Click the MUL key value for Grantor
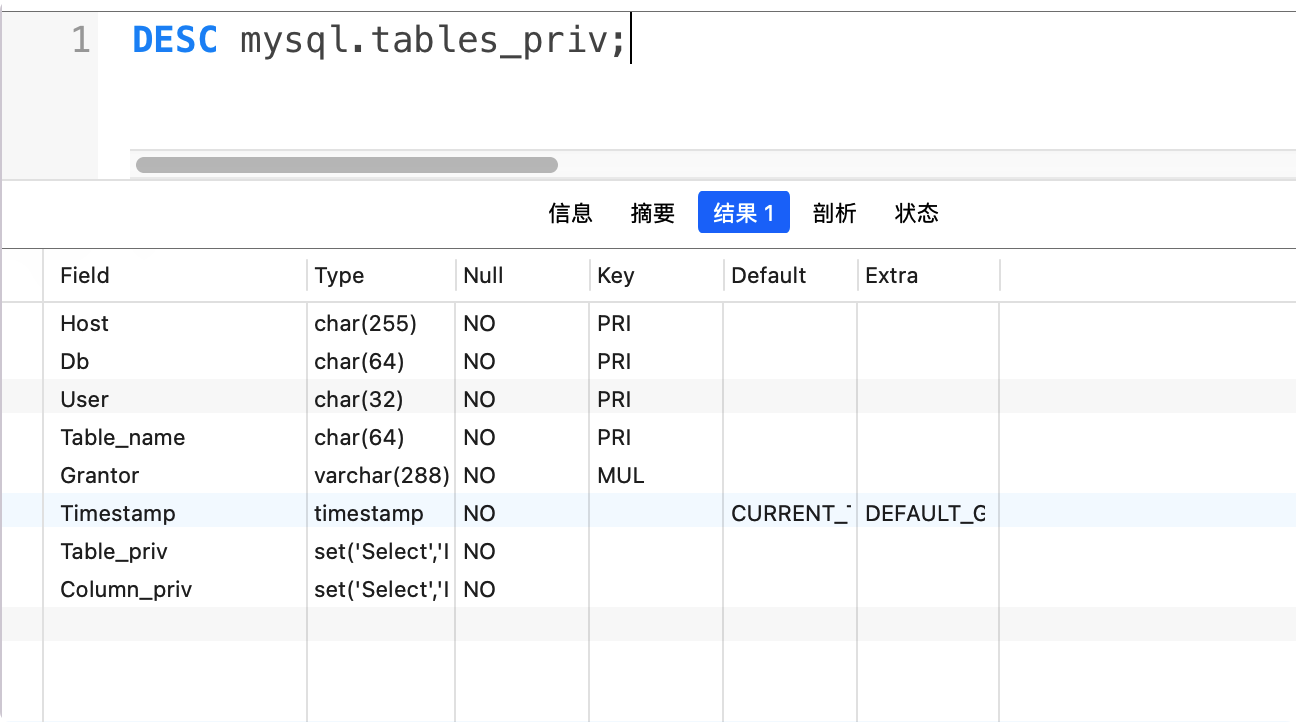Screen dimensions: 1296x722 click(620, 475)
